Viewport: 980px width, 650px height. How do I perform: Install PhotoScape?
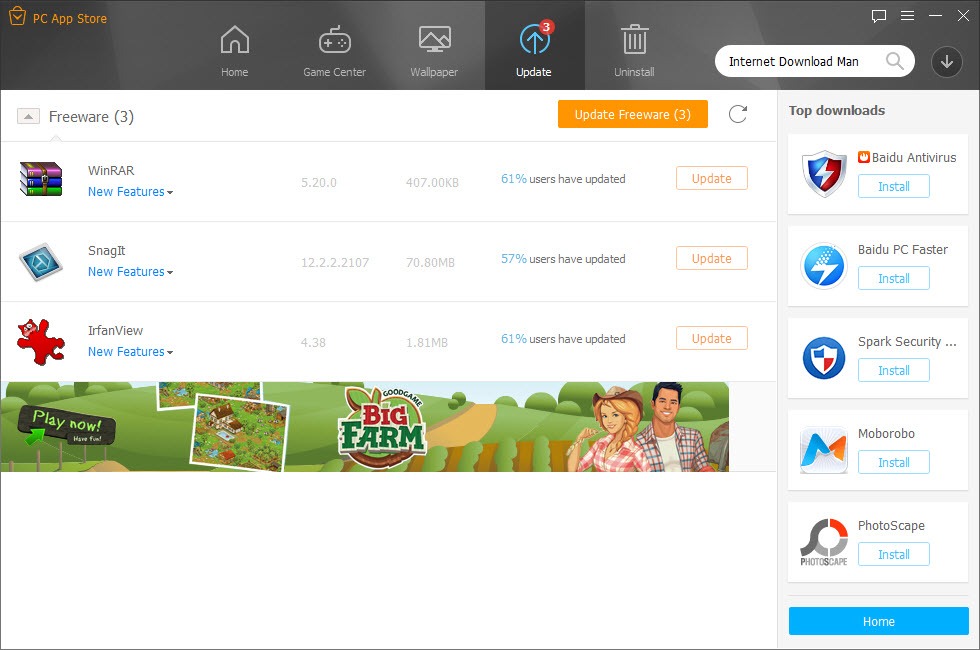click(894, 554)
